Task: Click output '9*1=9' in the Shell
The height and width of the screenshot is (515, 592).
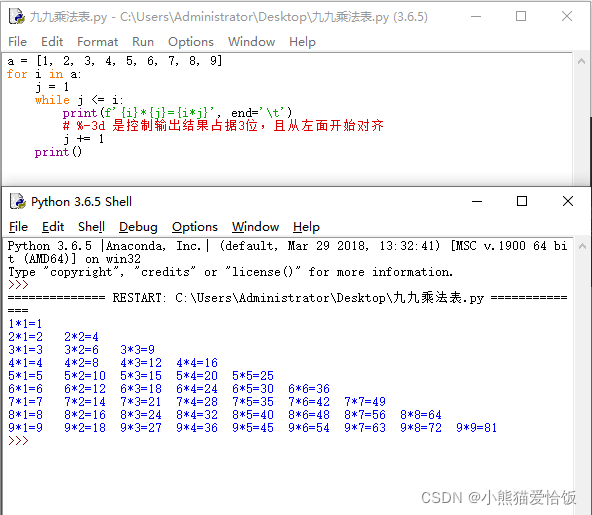Action: coord(25,427)
